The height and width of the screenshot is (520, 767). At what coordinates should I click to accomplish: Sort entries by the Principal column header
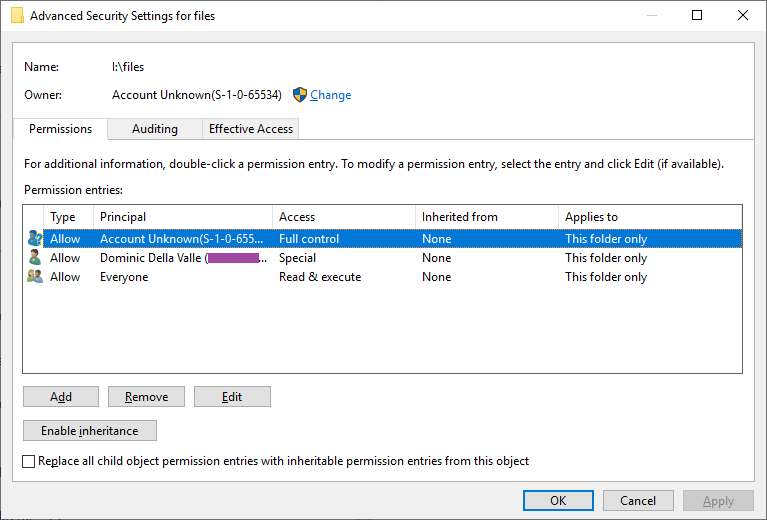coord(182,217)
